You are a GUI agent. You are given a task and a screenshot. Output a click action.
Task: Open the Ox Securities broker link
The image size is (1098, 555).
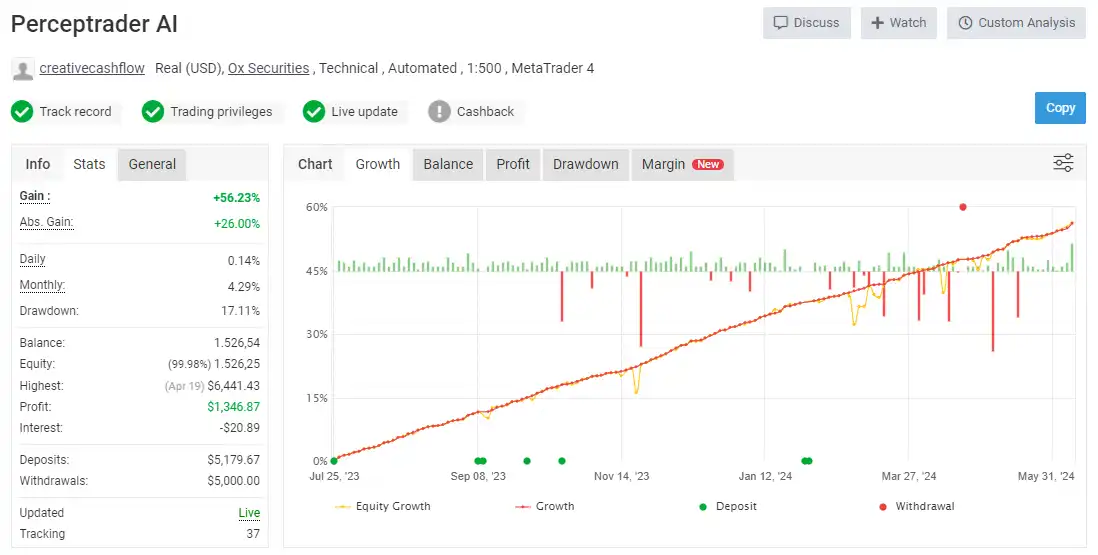[268, 68]
